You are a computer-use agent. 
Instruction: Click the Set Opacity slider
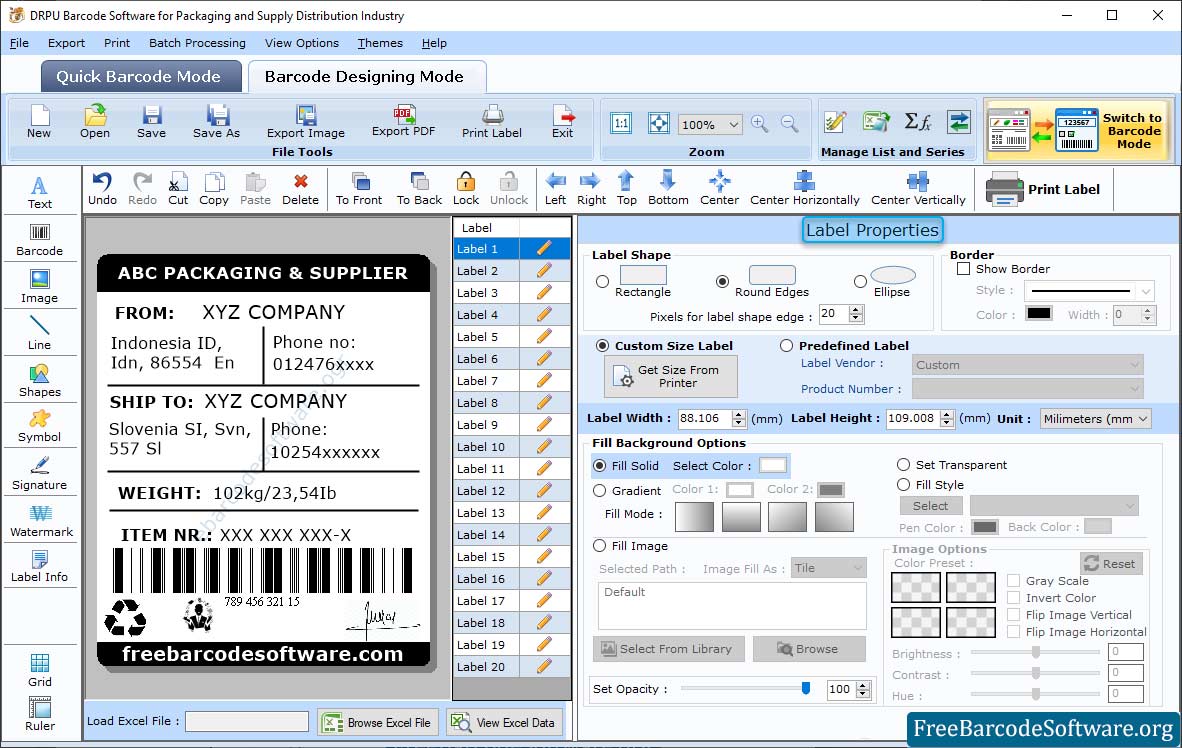click(x=746, y=688)
